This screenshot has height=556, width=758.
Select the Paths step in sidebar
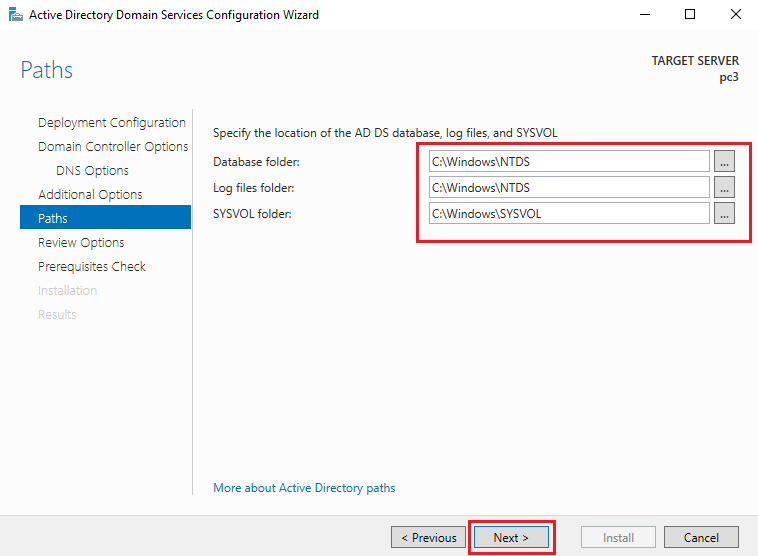53,218
